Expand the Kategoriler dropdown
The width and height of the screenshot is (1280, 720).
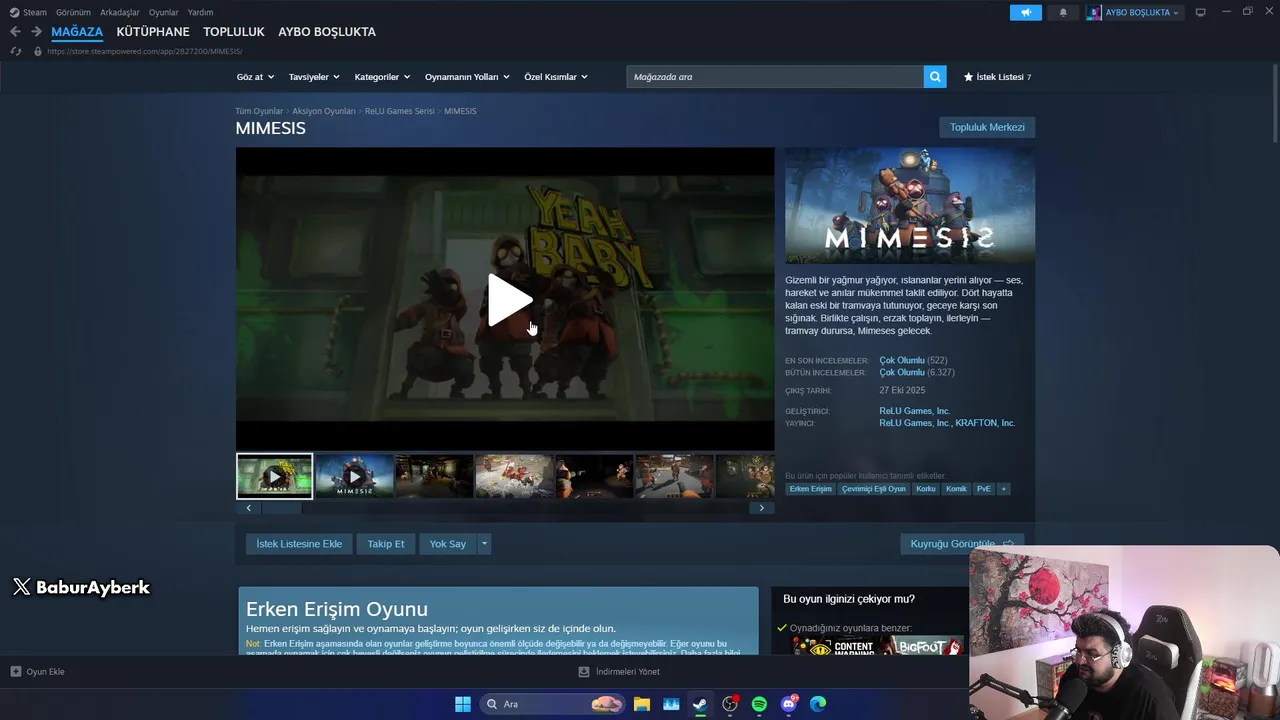[382, 77]
